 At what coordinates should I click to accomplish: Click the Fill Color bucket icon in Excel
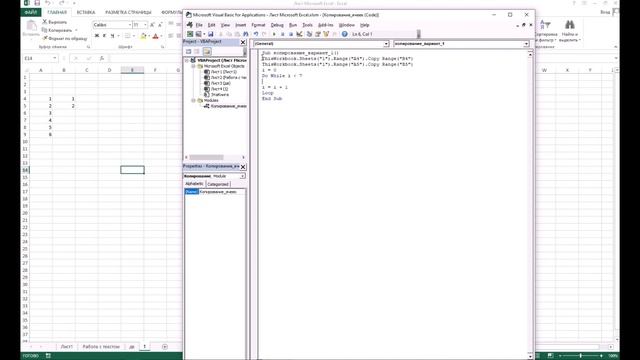point(143,36)
